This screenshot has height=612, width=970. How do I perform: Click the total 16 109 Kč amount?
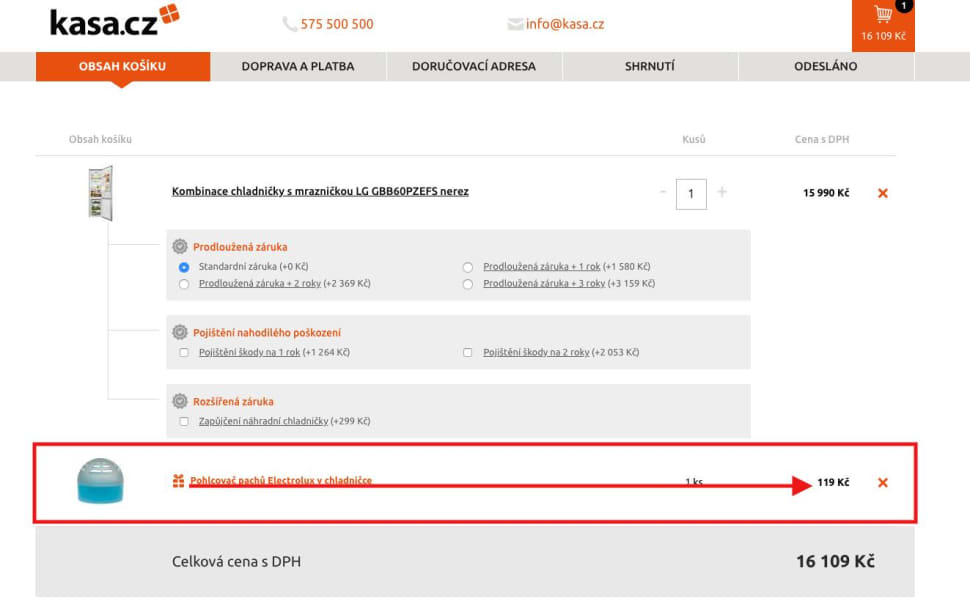(x=835, y=561)
